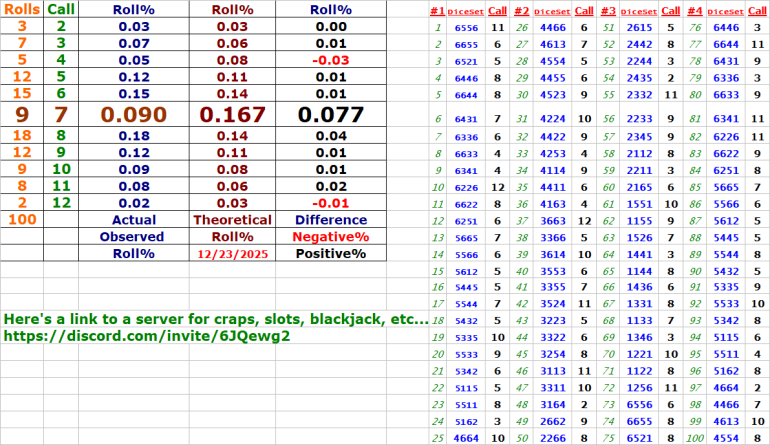Select the Positive% label cell

(x=330, y=254)
